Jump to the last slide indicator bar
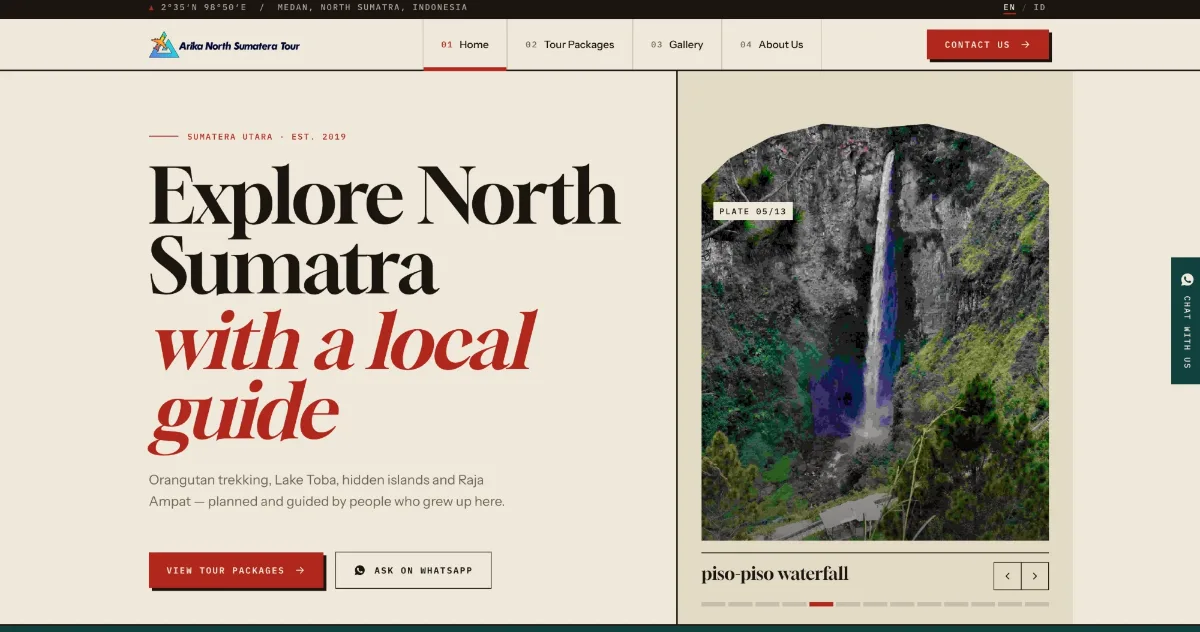The height and width of the screenshot is (632, 1200). (1037, 604)
